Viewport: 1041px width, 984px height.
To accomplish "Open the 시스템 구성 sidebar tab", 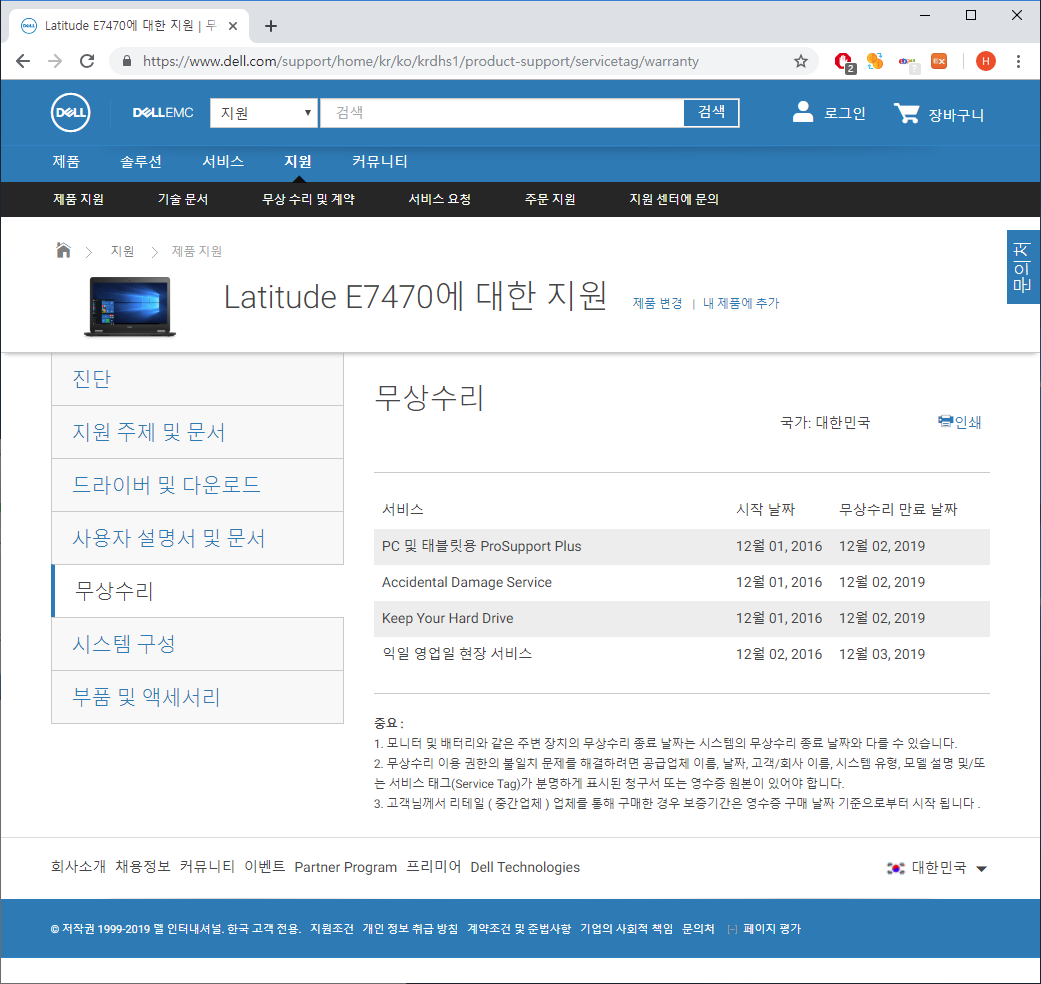I will (x=197, y=644).
